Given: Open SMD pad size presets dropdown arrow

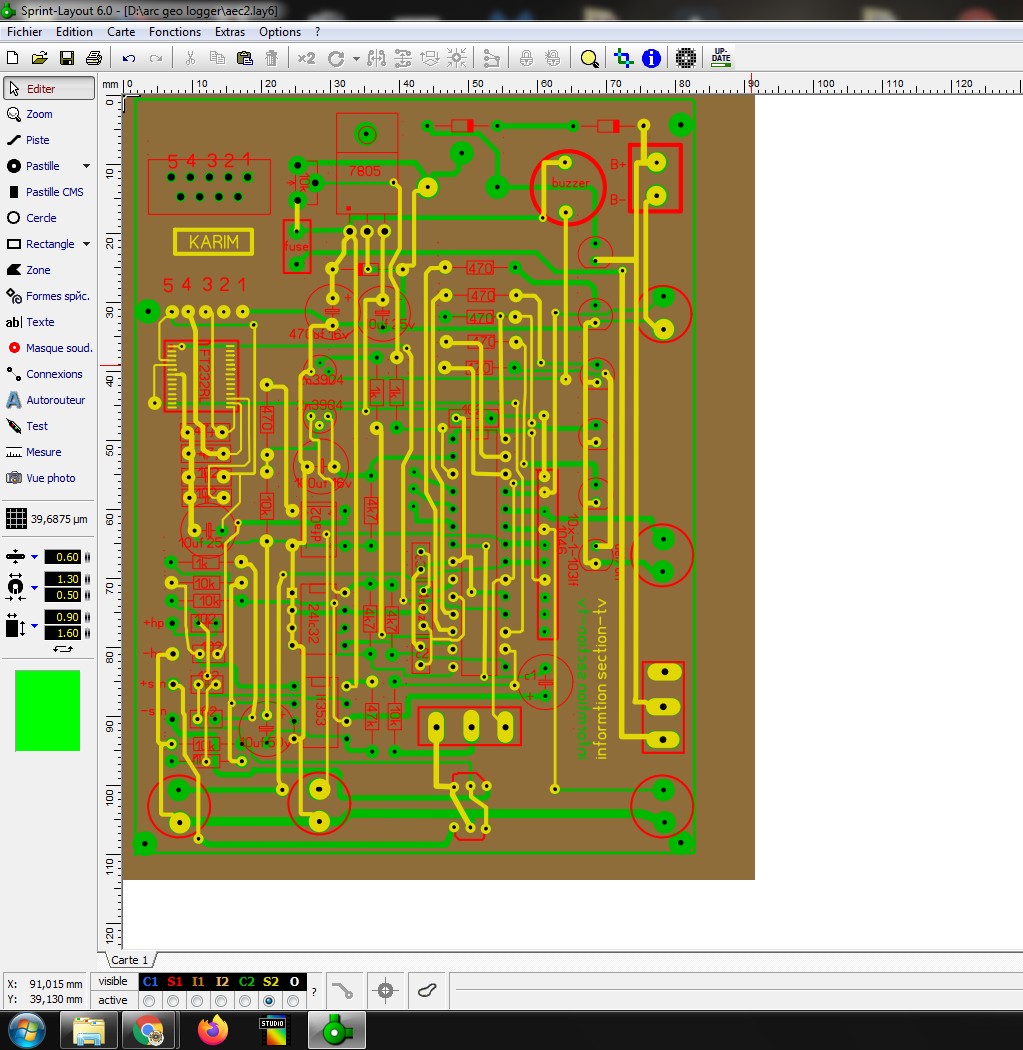Looking at the screenshot, I should (x=34, y=625).
